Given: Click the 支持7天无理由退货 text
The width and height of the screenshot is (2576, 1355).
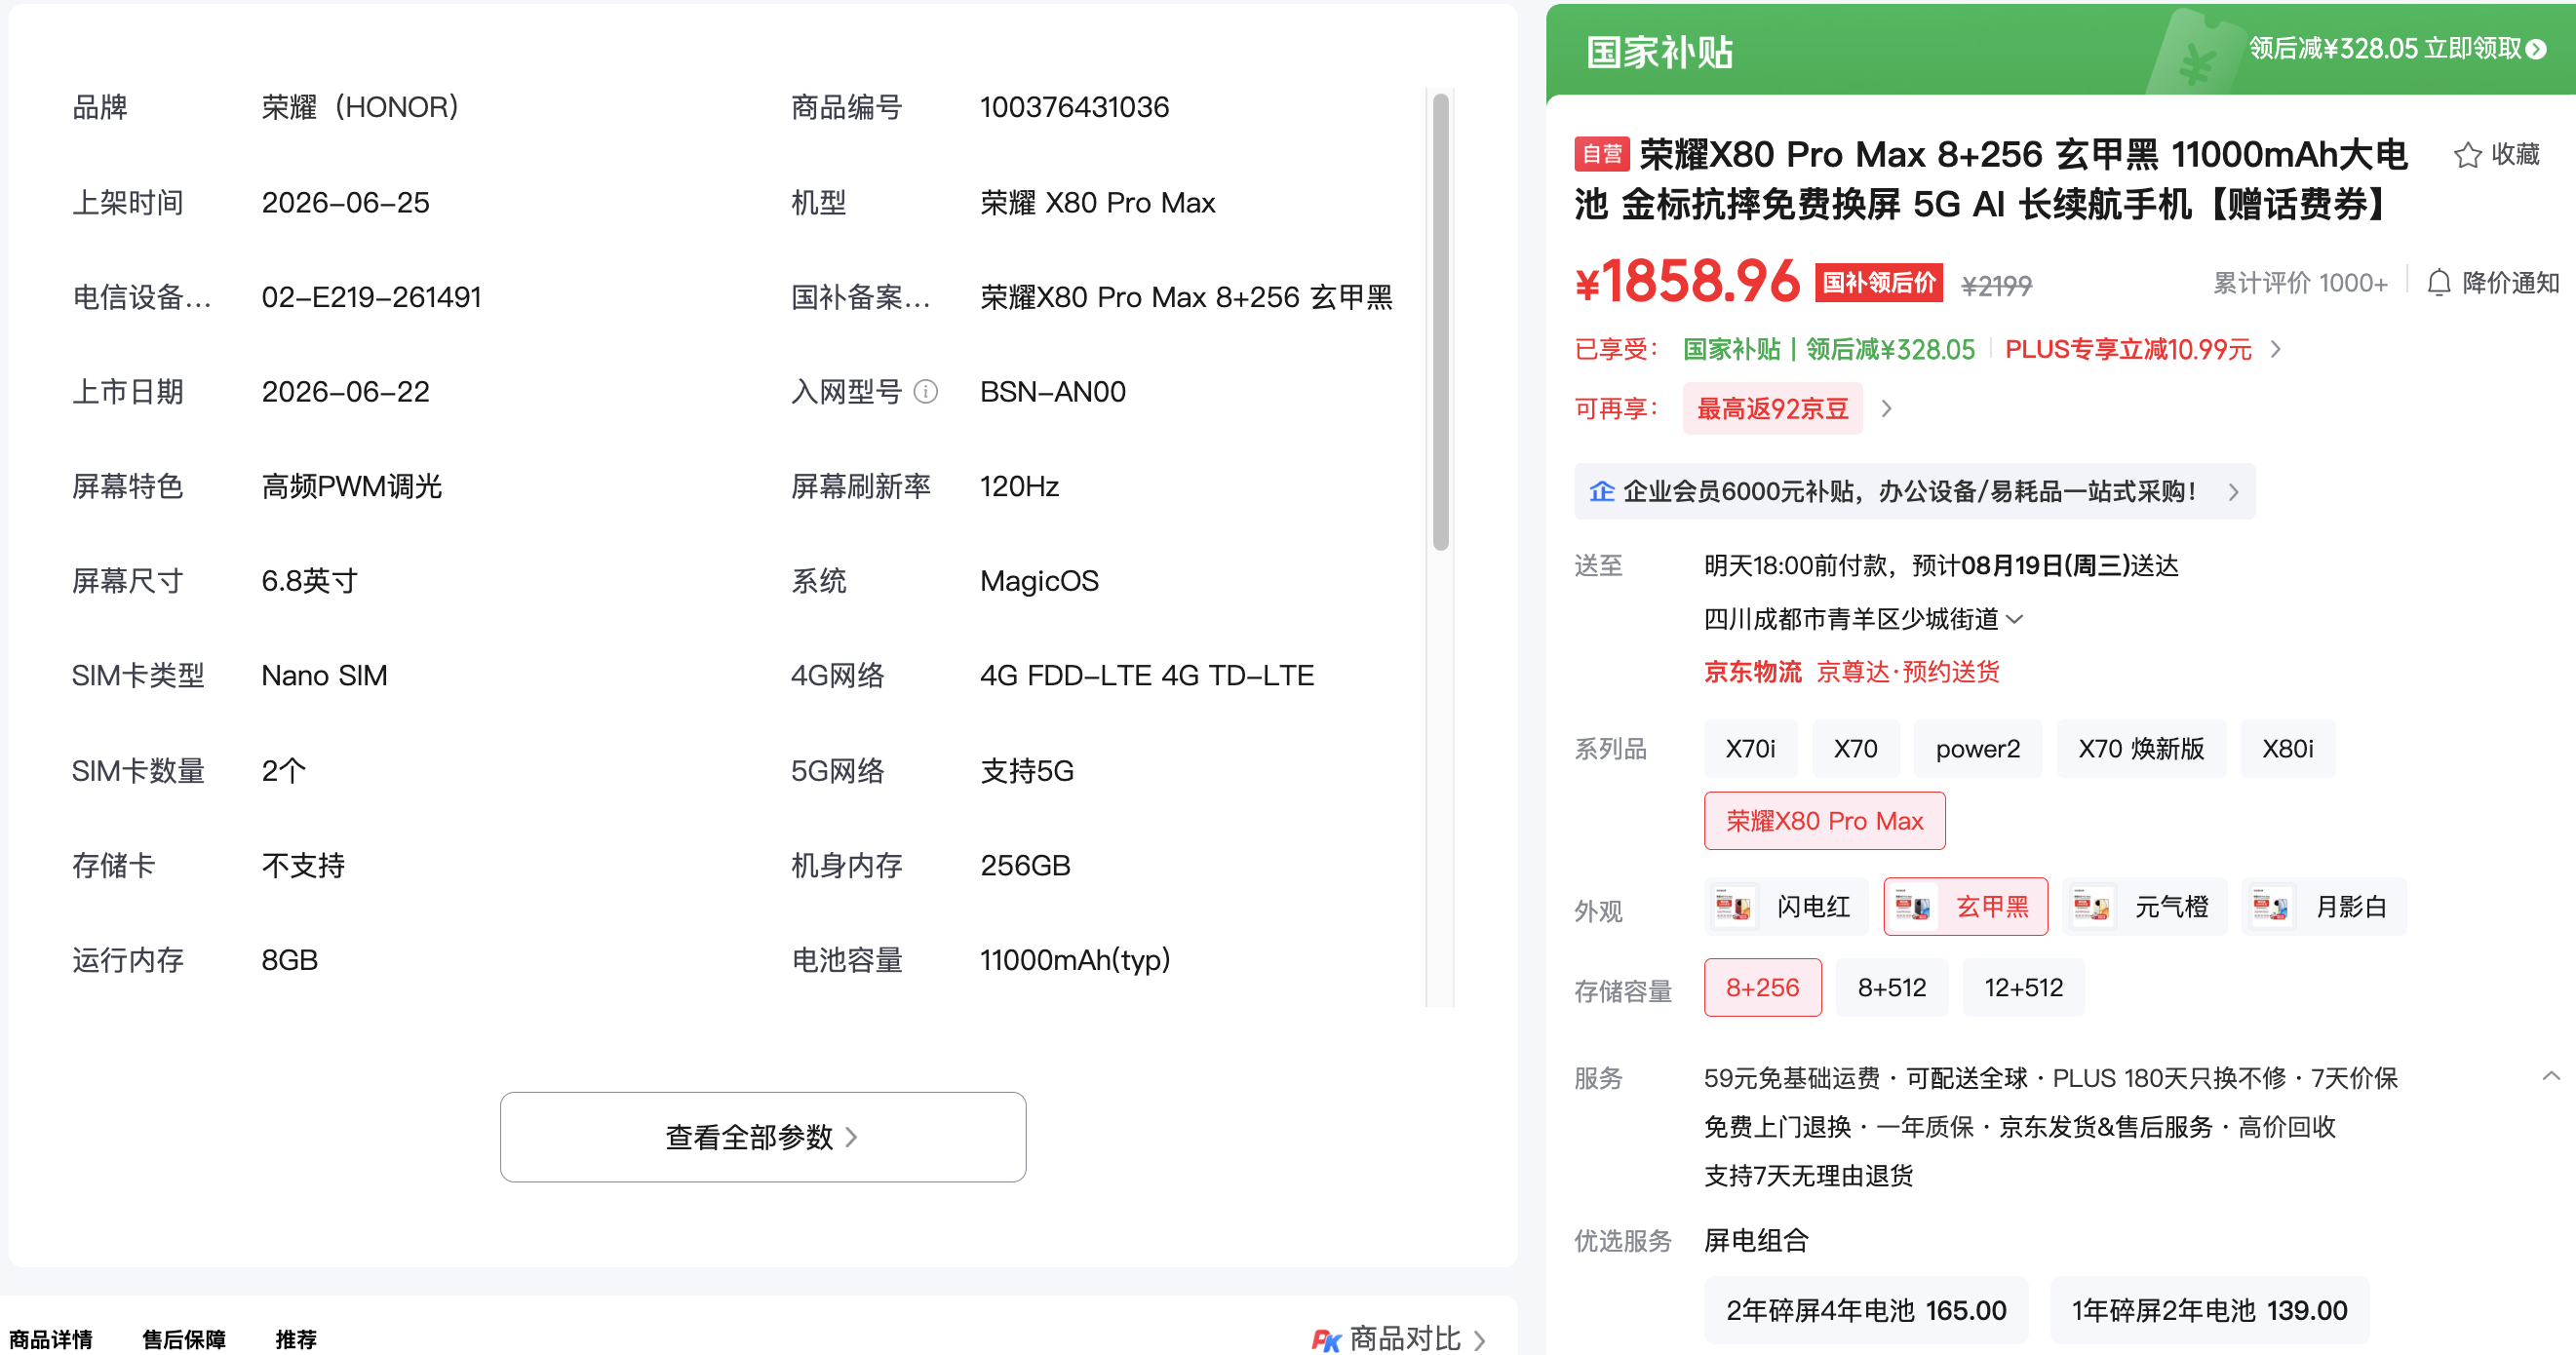Looking at the screenshot, I should click(x=1808, y=1176).
